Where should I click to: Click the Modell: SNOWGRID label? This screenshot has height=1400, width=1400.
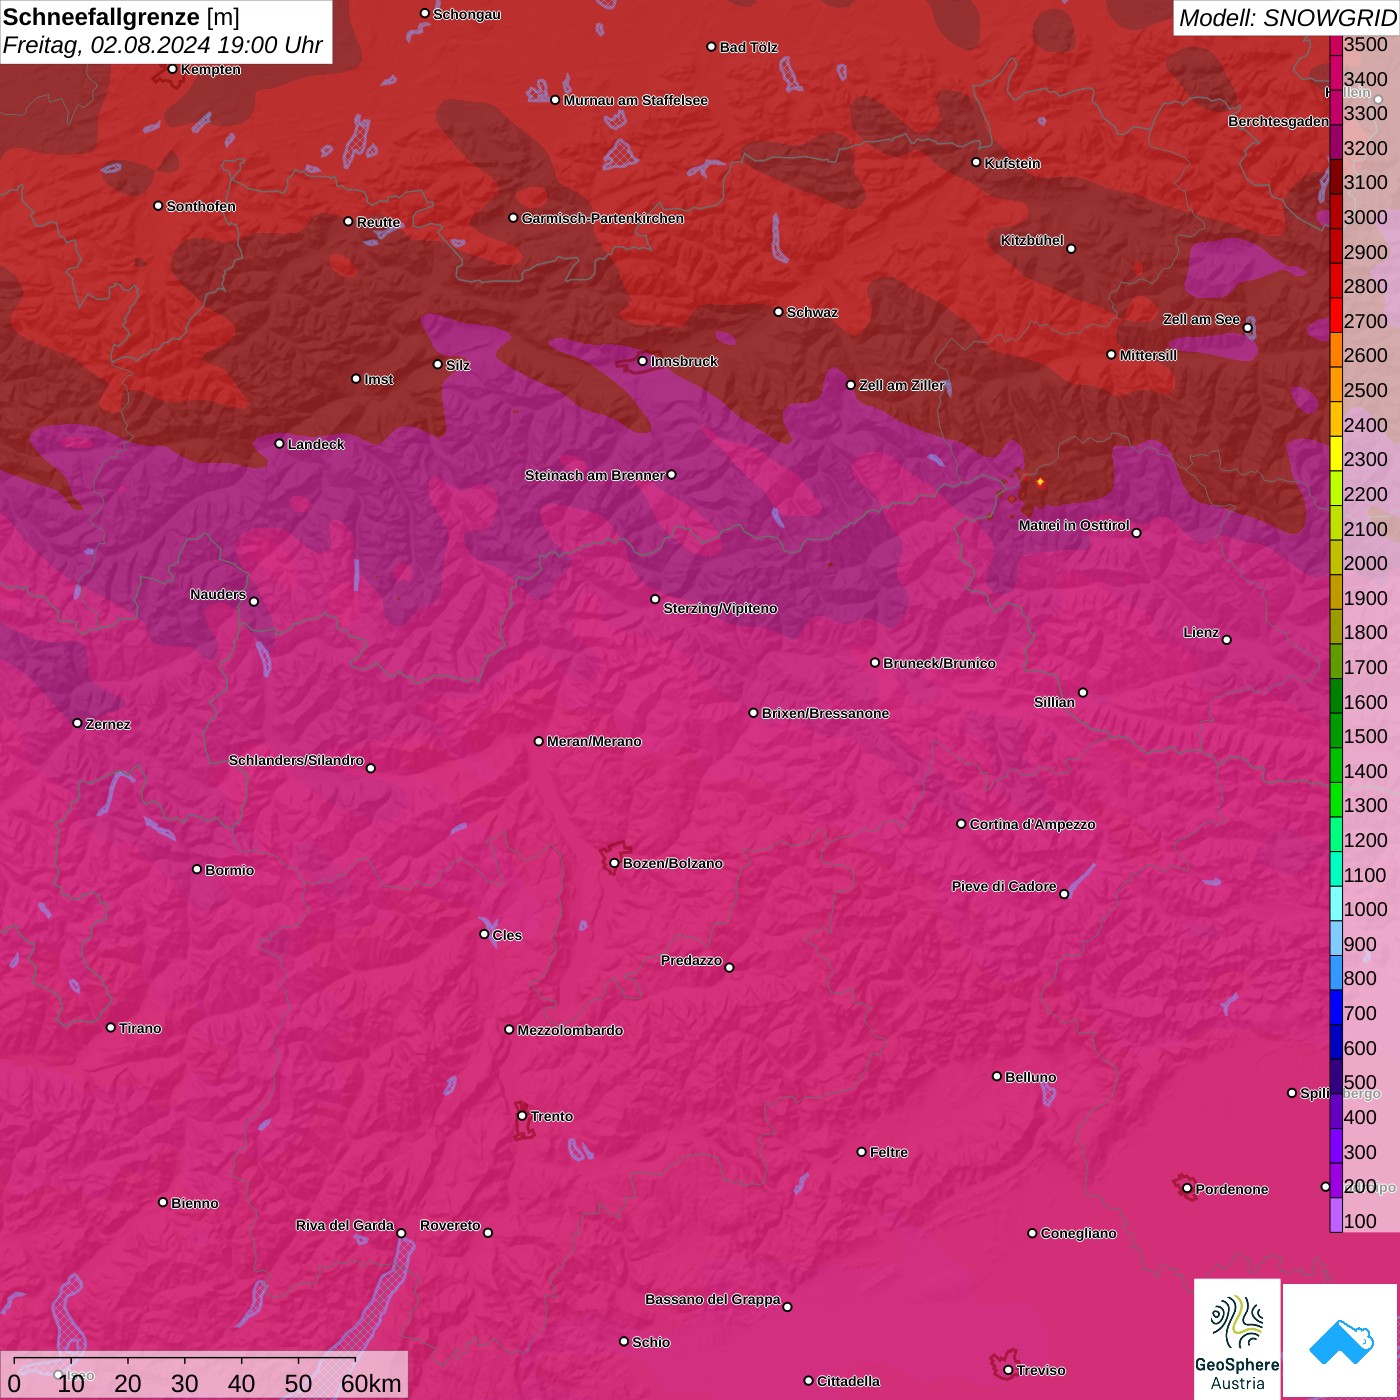pyautogui.click(x=1286, y=18)
